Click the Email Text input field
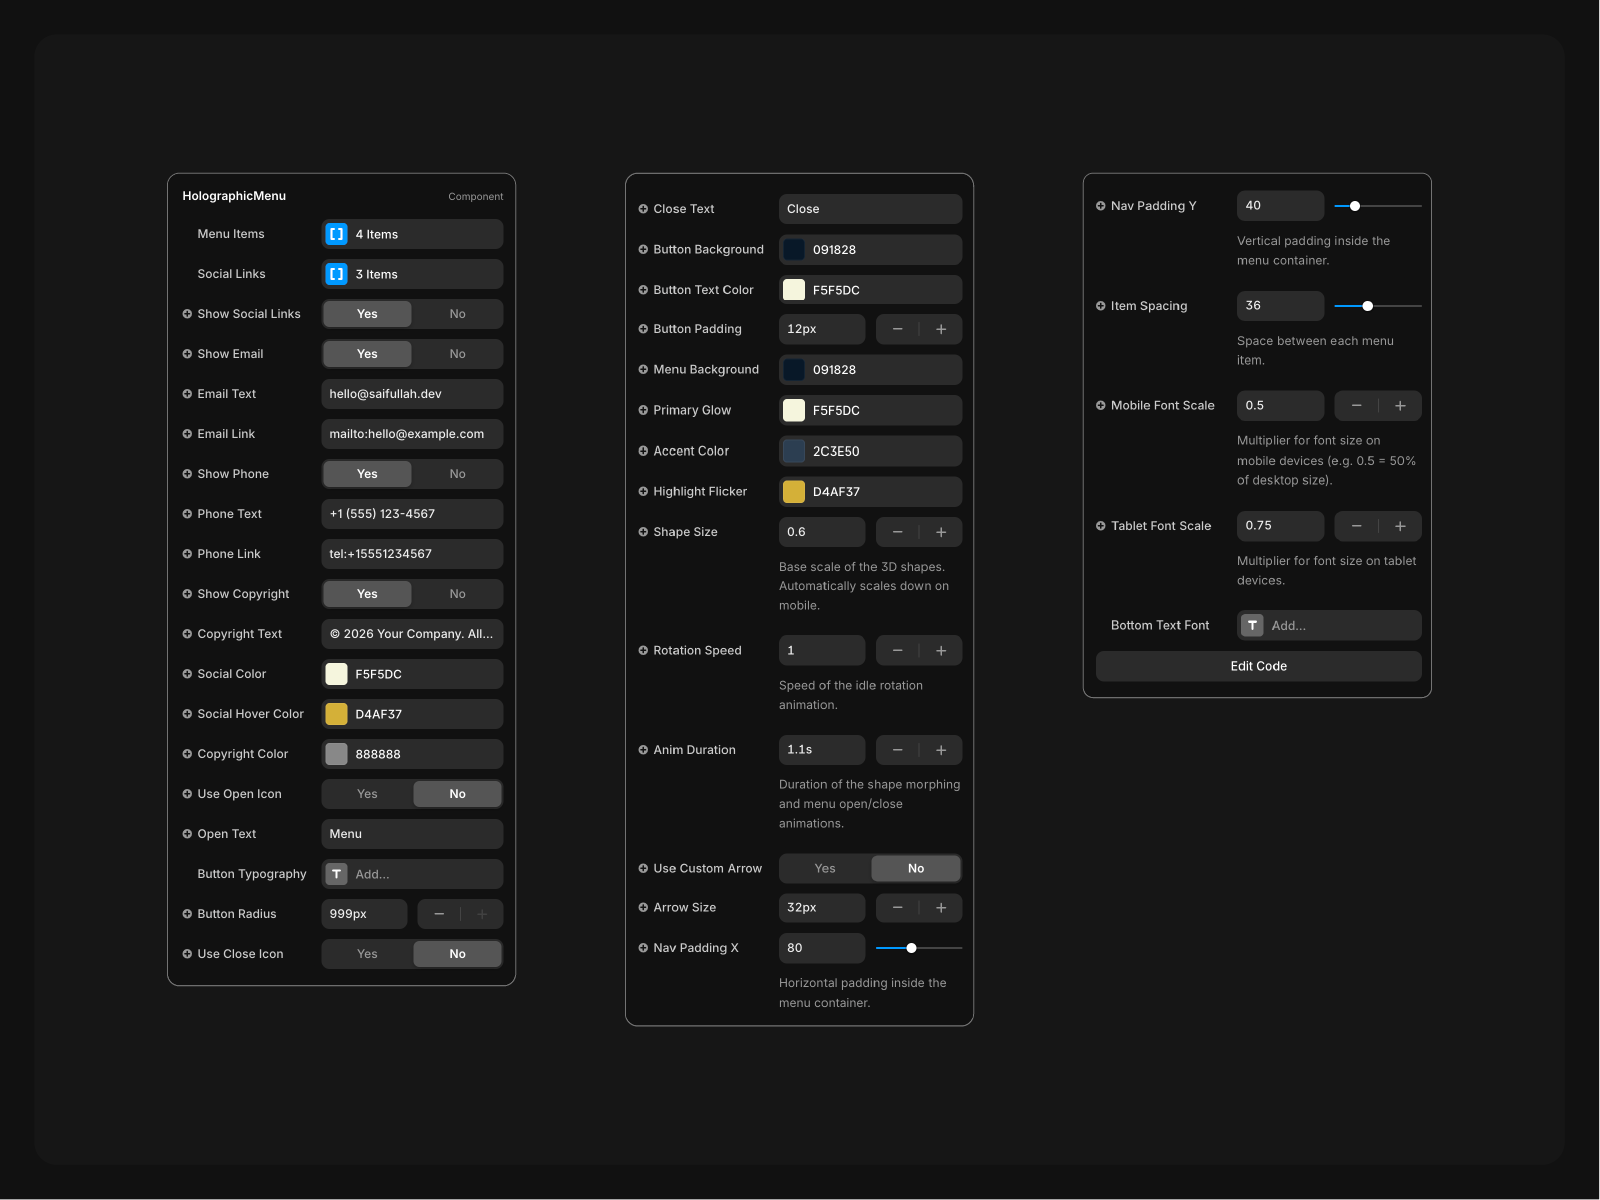The width and height of the screenshot is (1600, 1200). coord(412,394)
